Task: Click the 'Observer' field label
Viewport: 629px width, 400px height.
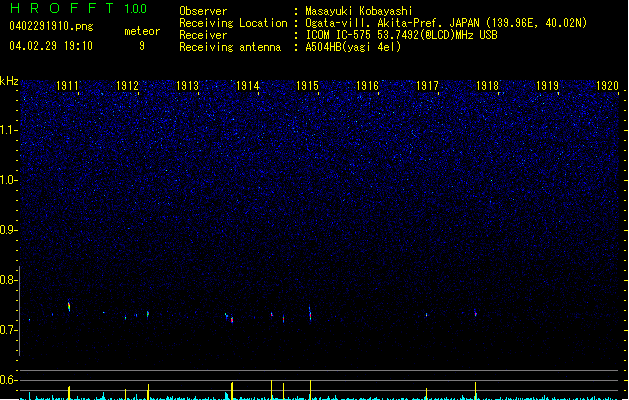Action: [x=203, y=11]
